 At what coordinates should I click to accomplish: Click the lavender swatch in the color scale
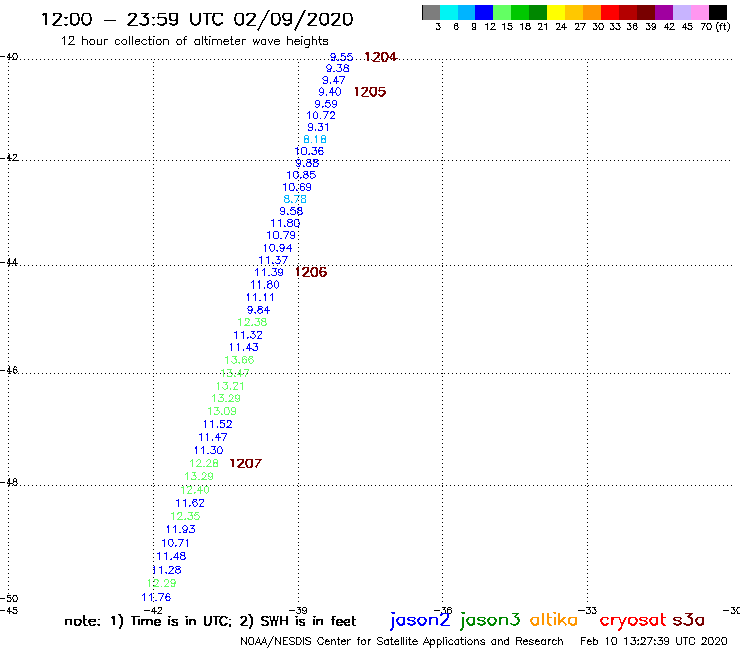point(682,12)
